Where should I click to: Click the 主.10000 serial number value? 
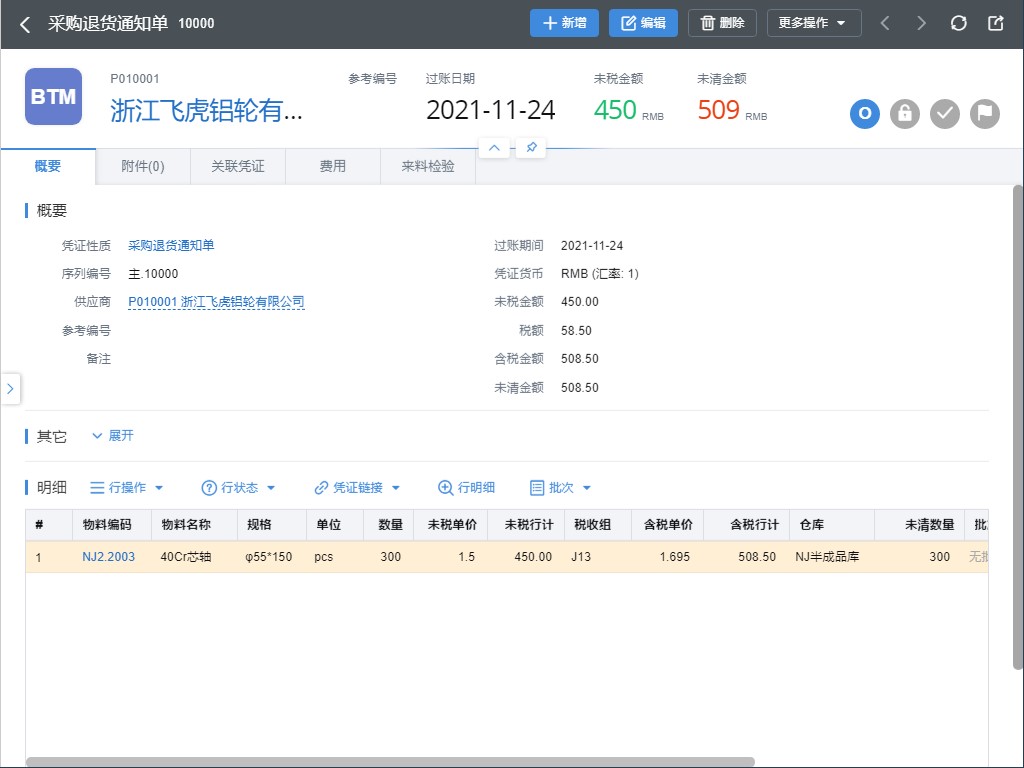(153, 274)
